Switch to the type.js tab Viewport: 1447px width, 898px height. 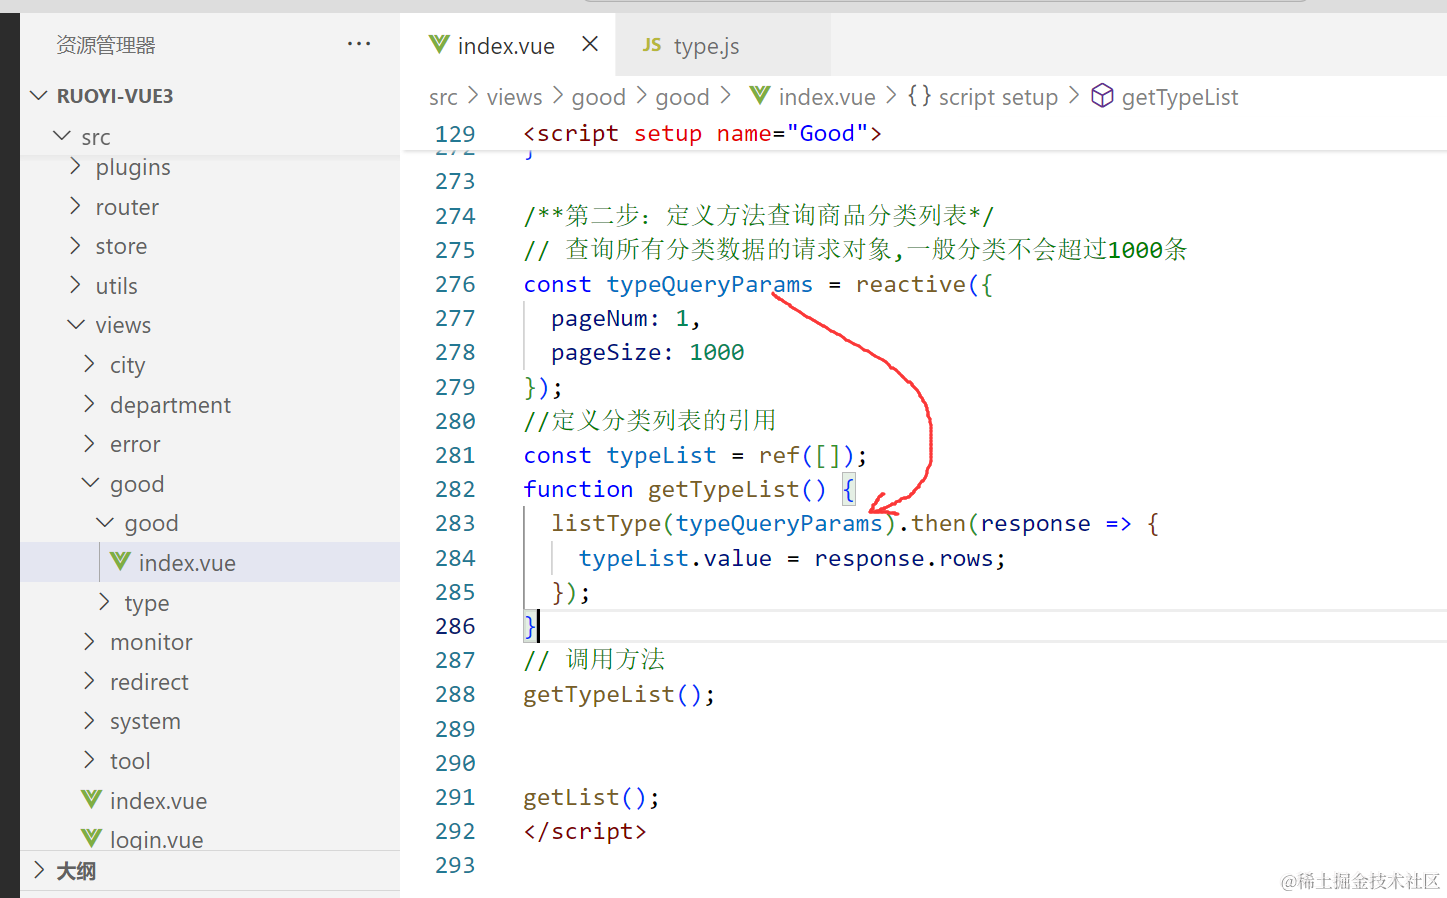705,46
